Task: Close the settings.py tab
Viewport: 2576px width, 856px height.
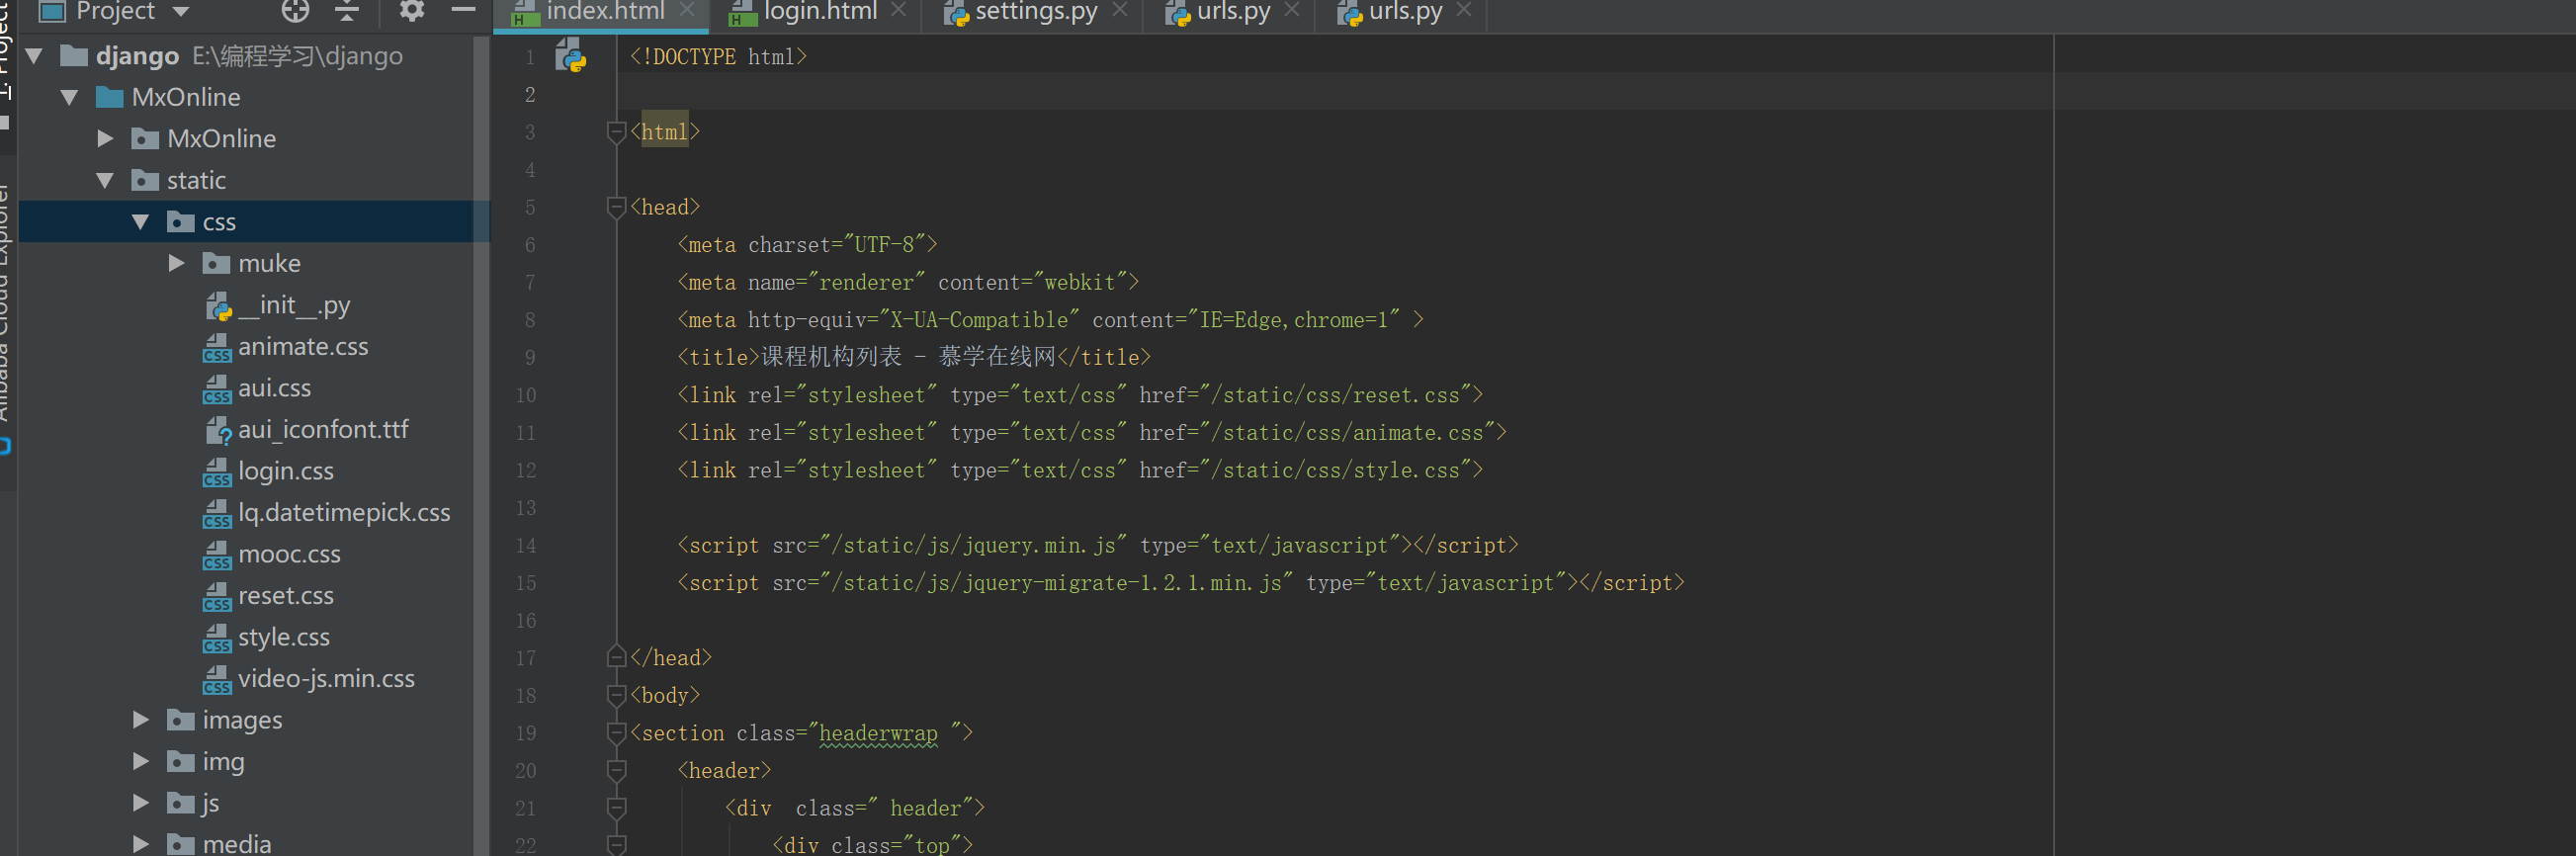Action: [1120, 10]
